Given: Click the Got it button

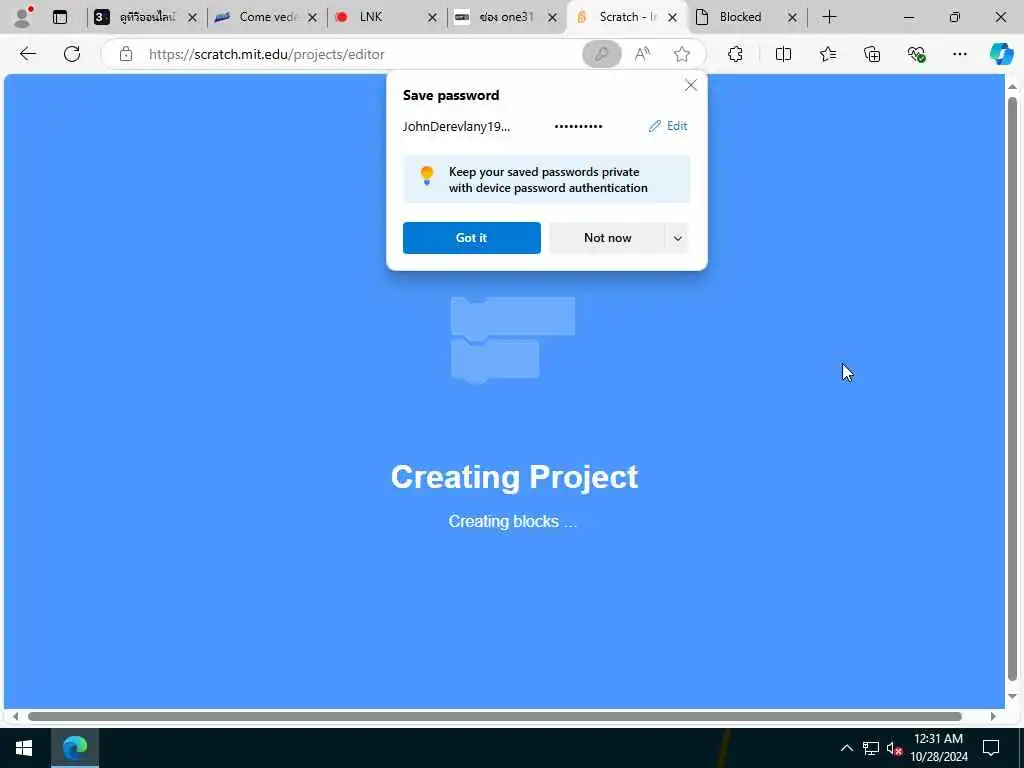Looking at the screenshot, I should 472,238.
